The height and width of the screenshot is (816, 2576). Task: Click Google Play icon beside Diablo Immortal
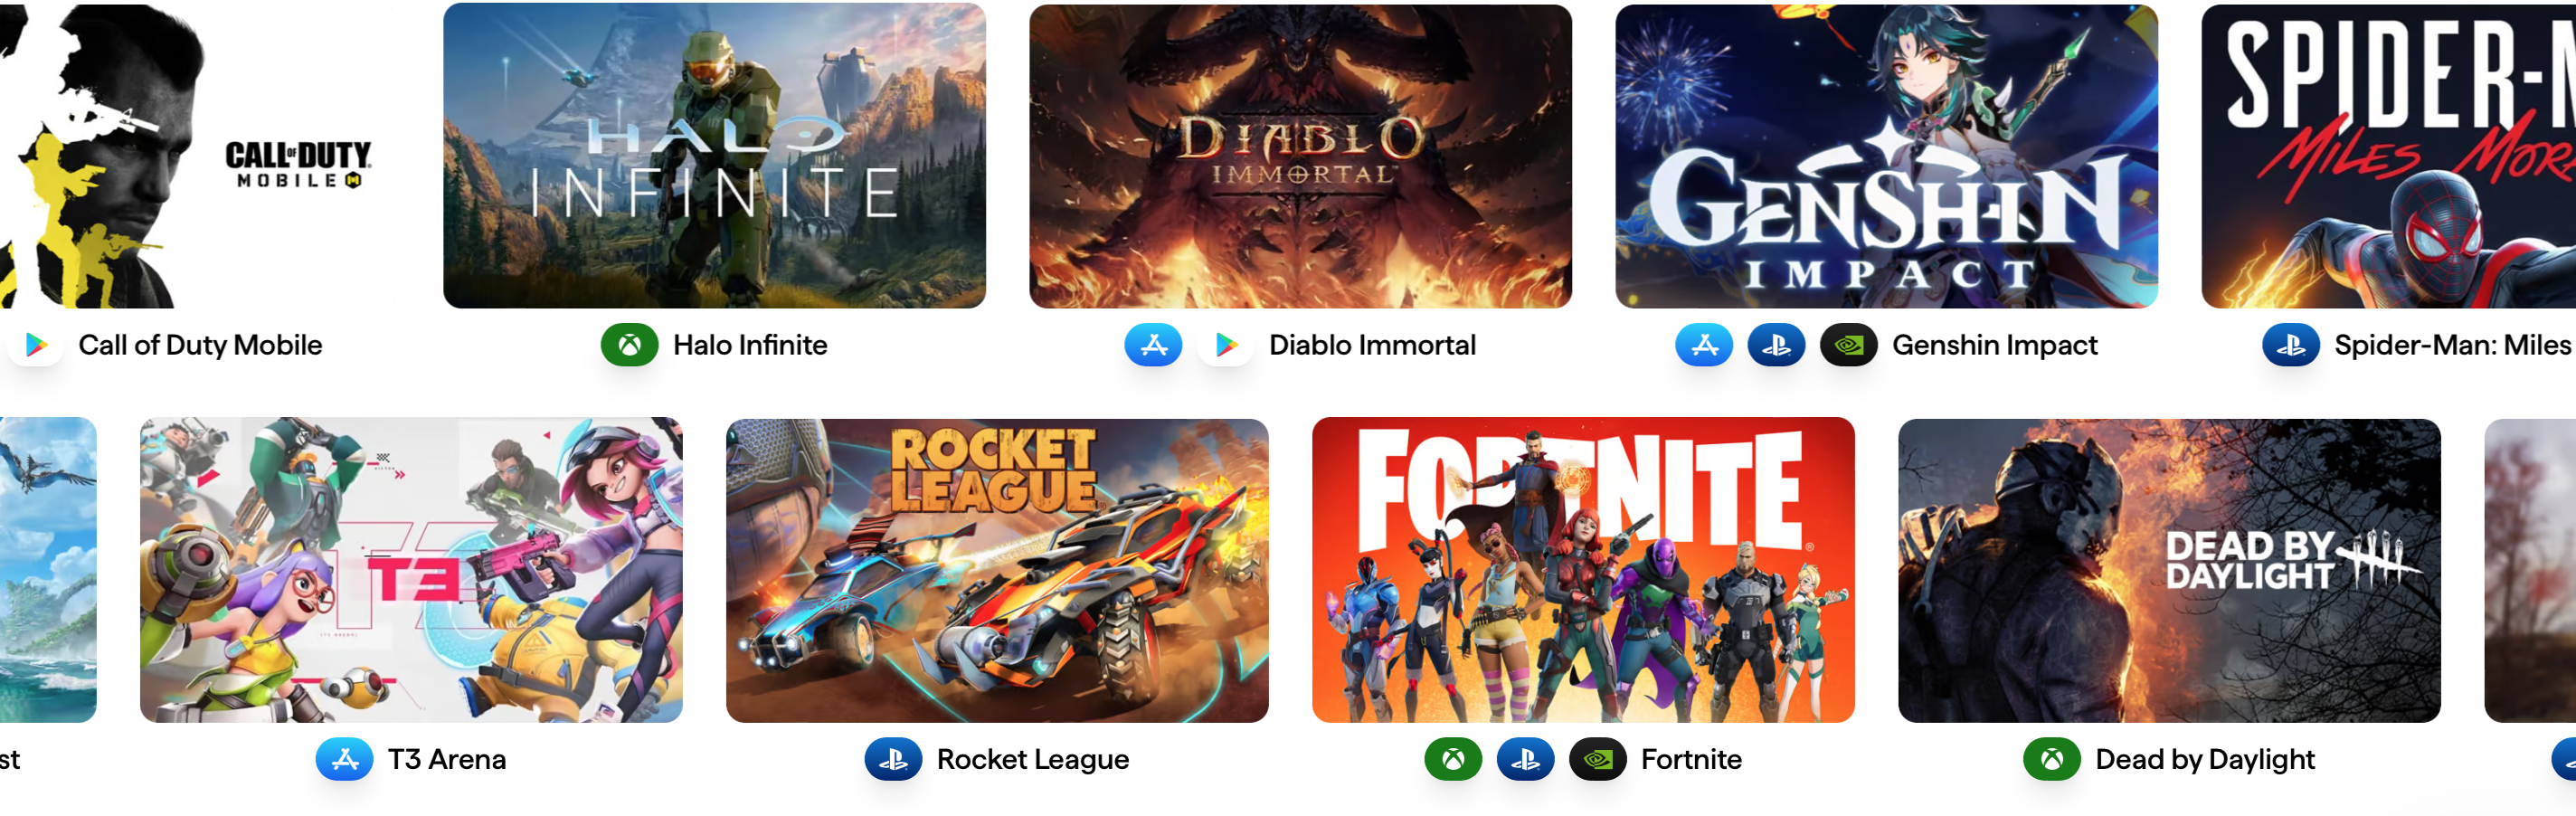coord(1225,345)
